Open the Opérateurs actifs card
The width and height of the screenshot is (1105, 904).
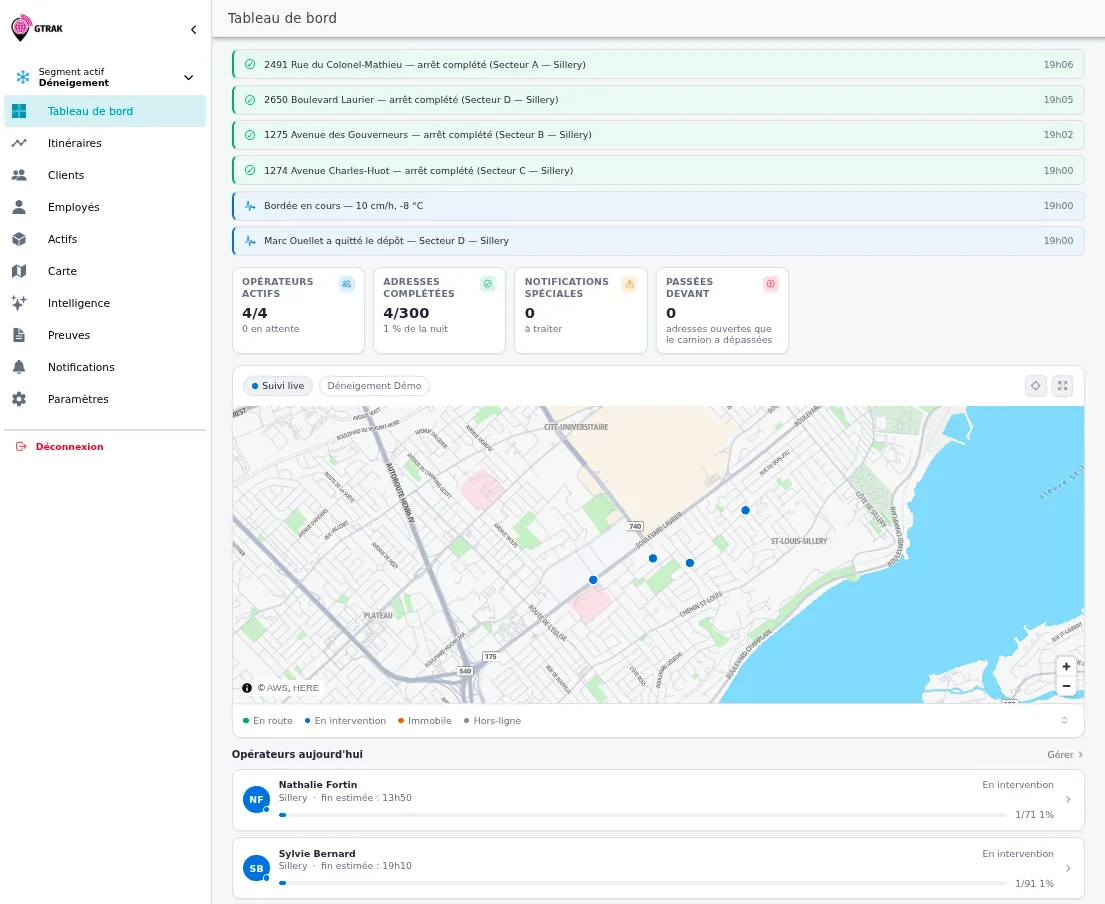(x=298, y=310)
